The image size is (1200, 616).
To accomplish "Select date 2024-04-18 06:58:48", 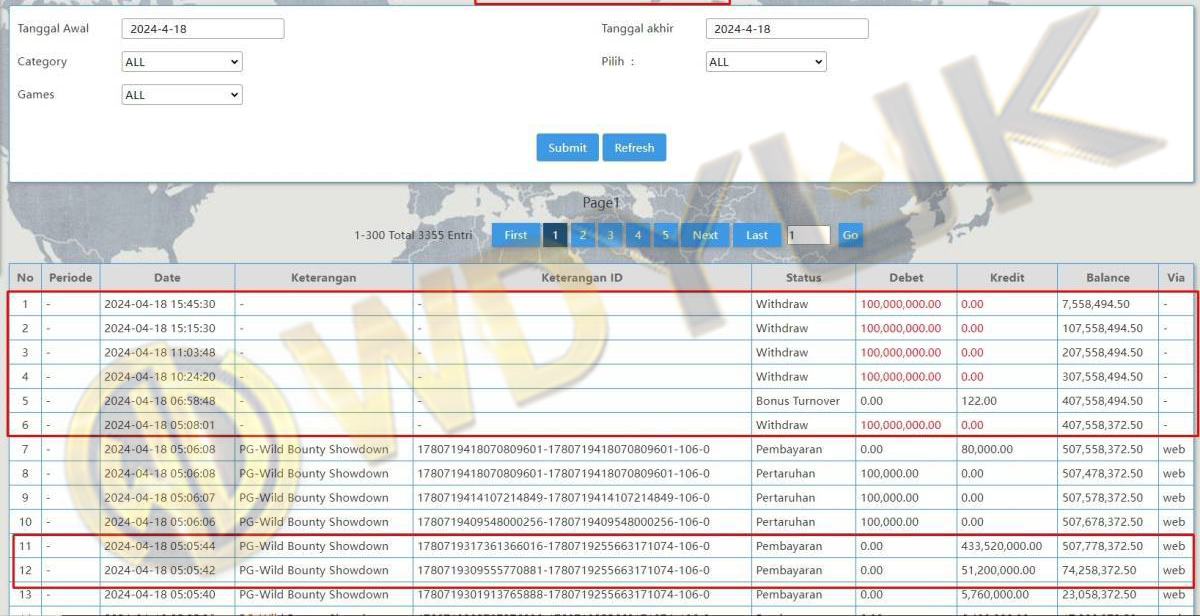I will coord(159,401).
